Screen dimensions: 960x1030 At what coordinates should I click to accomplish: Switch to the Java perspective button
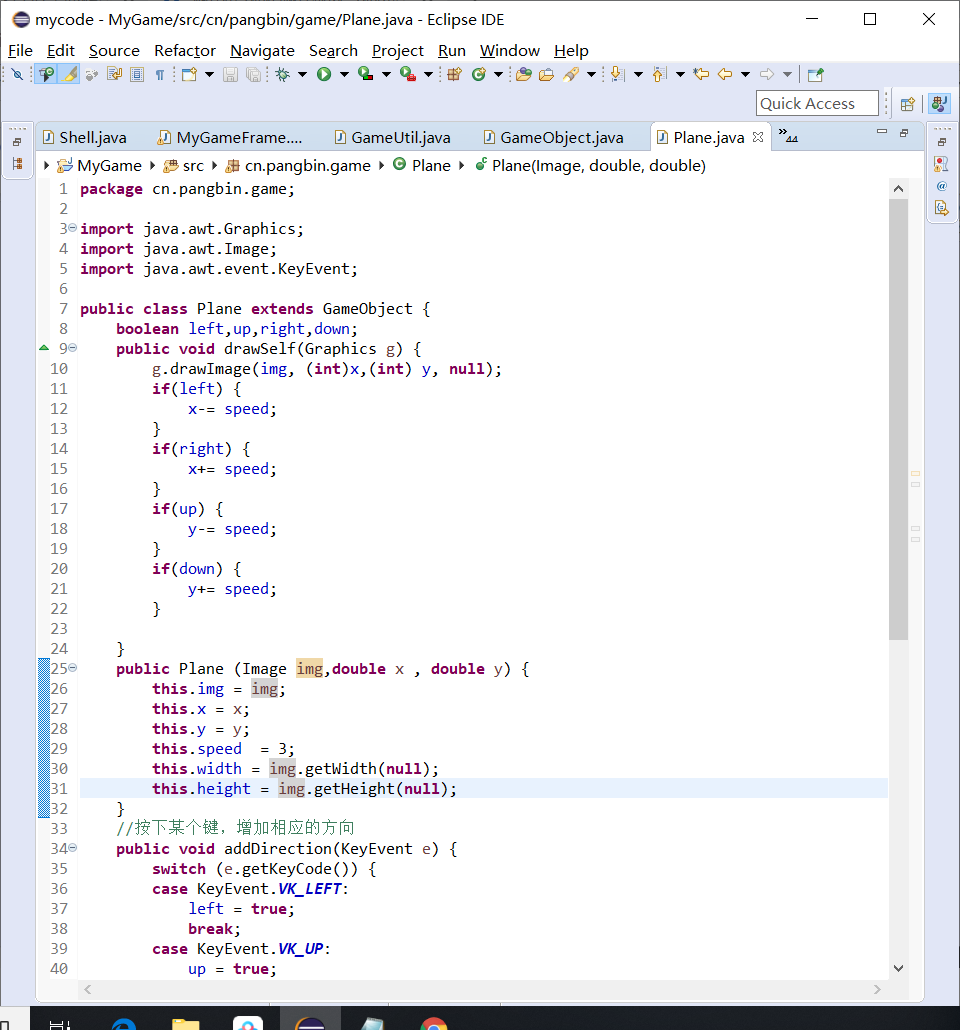[x=939, y=104]
